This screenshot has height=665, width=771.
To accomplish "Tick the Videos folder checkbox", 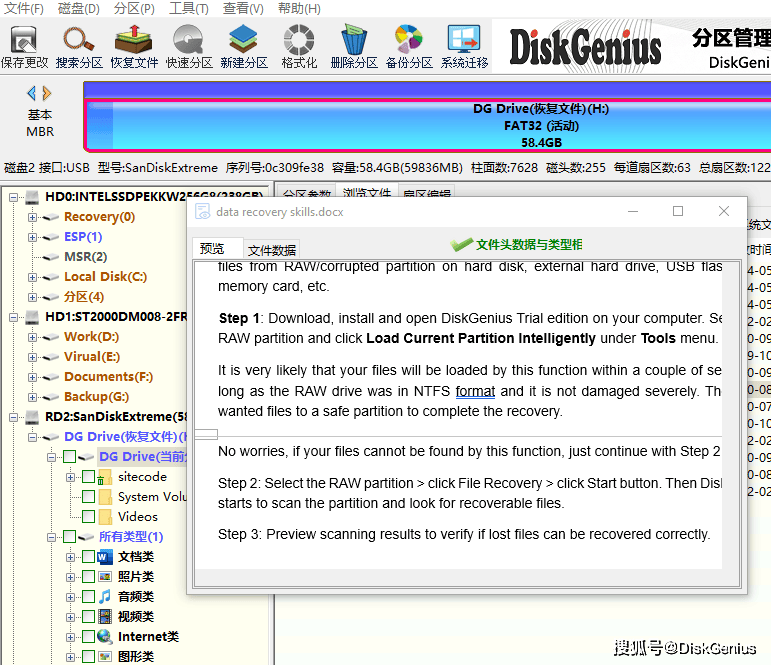I will (89, 517).
